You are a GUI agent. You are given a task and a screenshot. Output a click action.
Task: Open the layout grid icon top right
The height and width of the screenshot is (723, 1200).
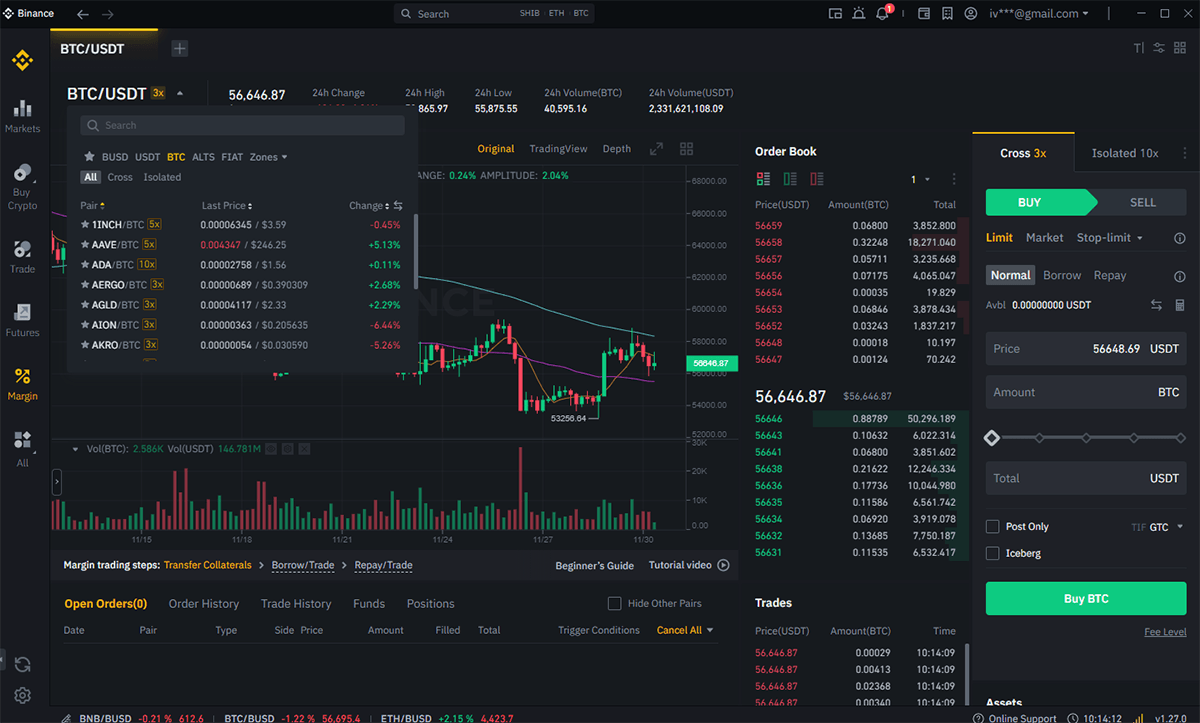(1181, 48)
